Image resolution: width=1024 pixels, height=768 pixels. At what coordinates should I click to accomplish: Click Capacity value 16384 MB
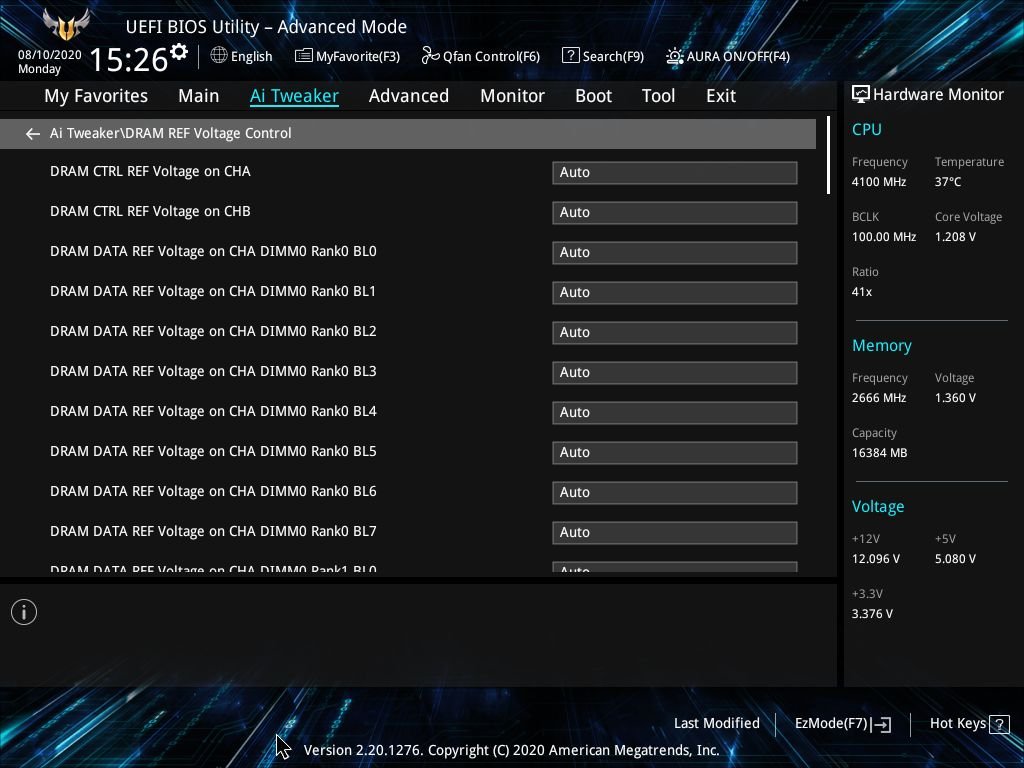(x=880, y=453)
